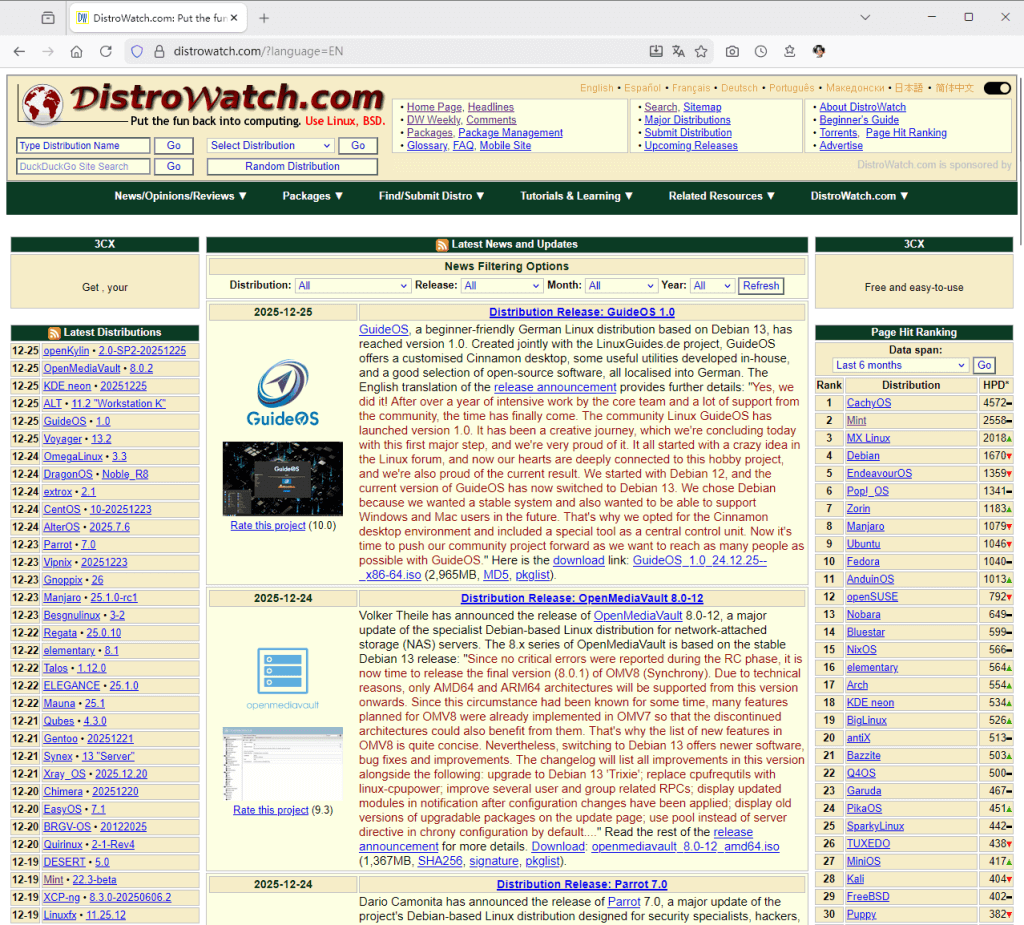Click Rate this project for GuideOS
Screen dimensions: 1024x925
(268, 525)
